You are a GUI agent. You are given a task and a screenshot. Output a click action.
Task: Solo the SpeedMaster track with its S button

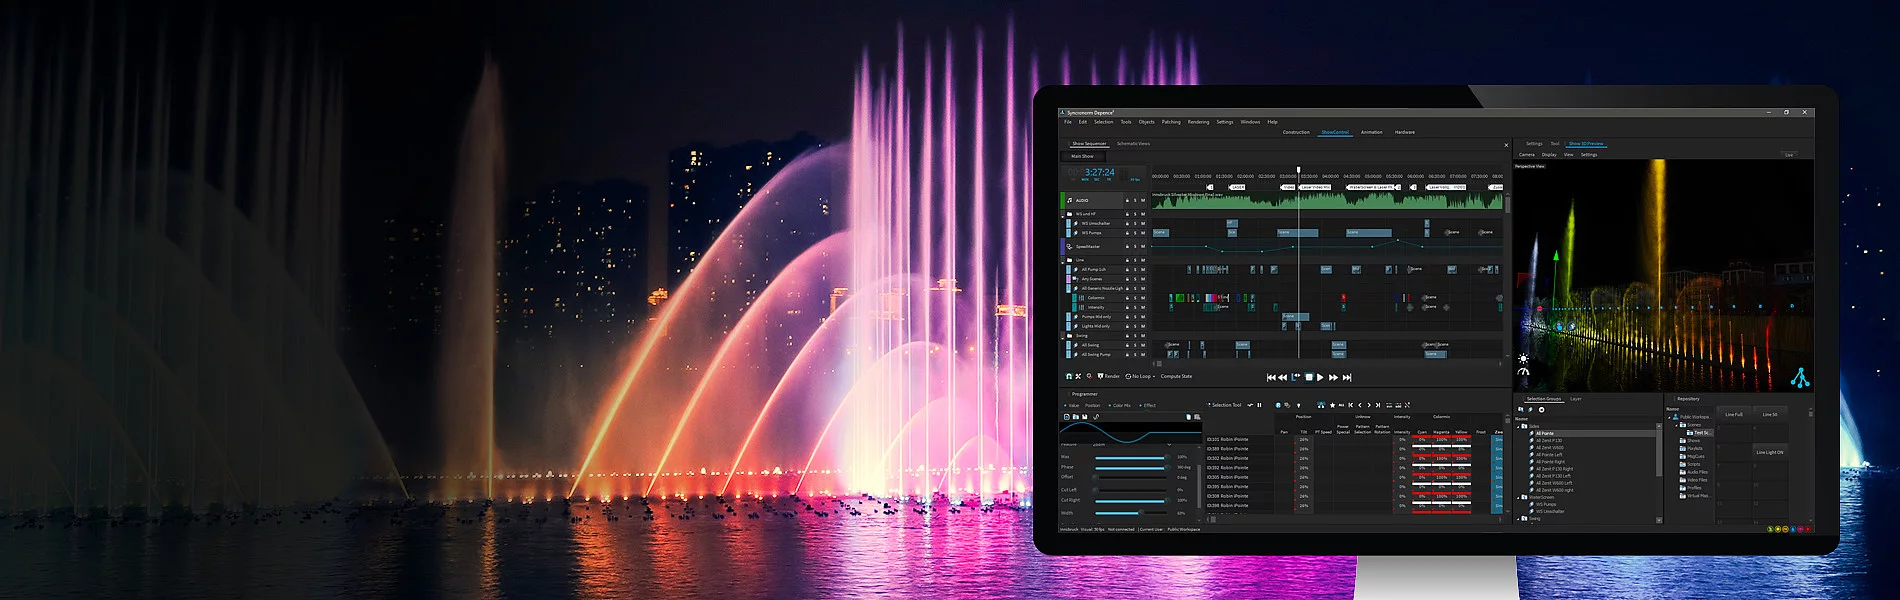click(1136, 246)
